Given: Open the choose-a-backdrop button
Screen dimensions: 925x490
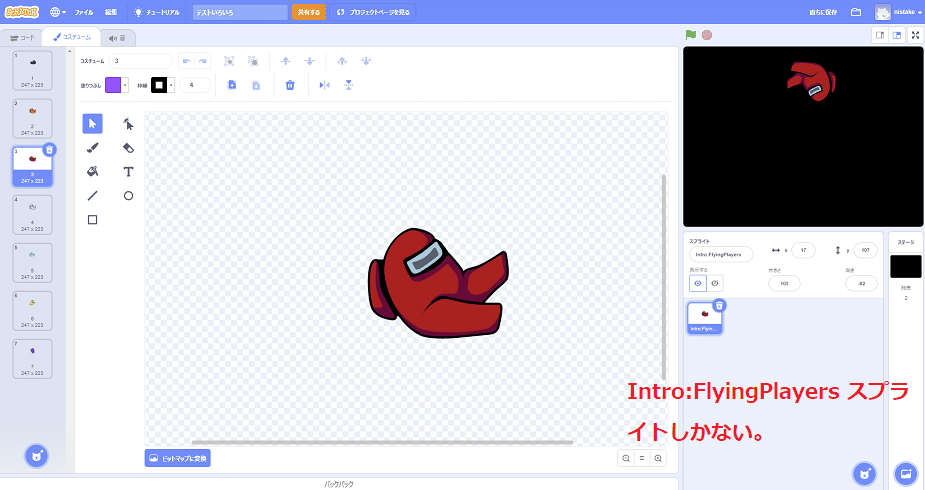Looking at the screenshot, I should click(906, 473).
